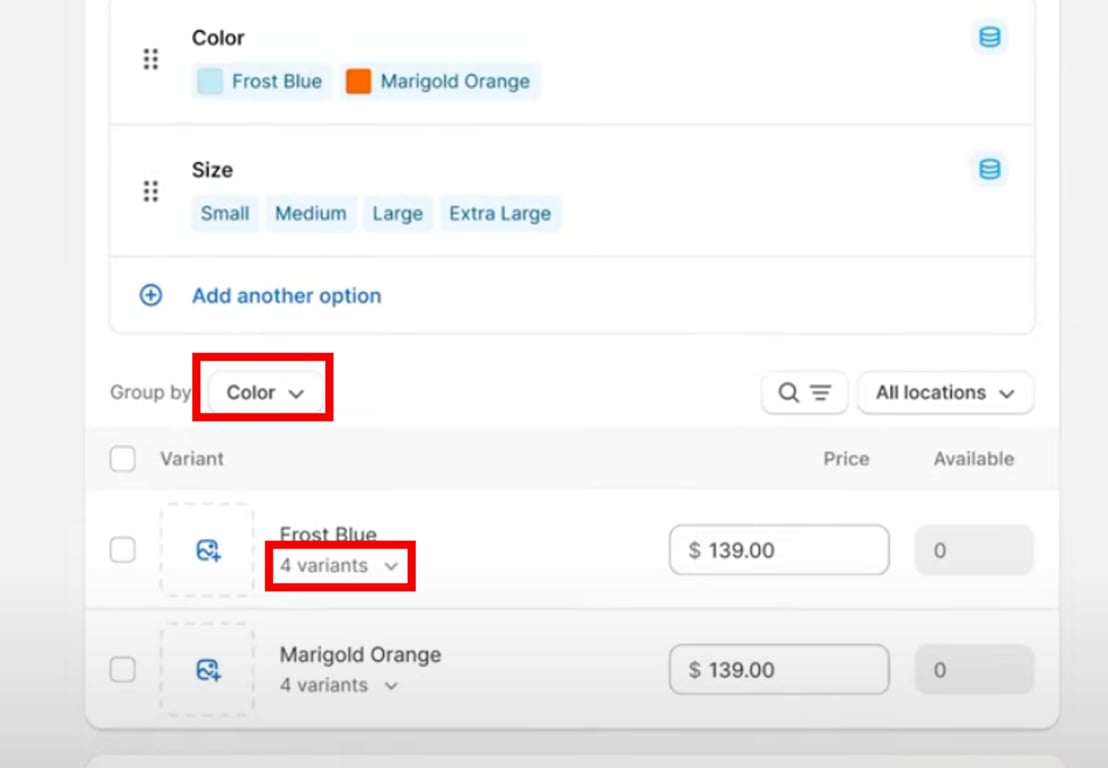Click the metafield database icon for Color
The image size is (1108, 768).
click(989, 38)
